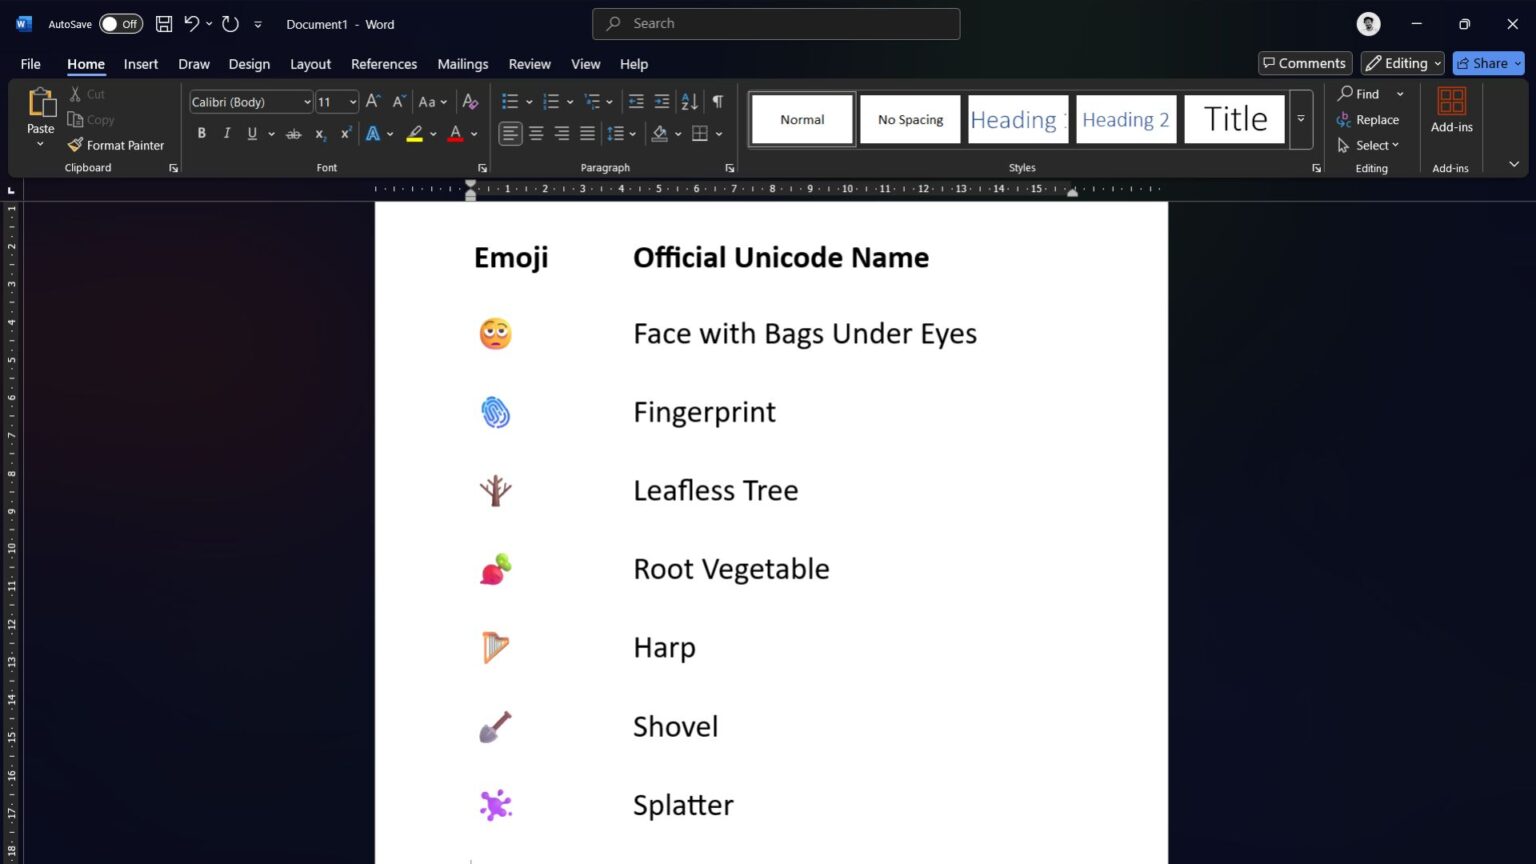The height and width of the screenshot is (864, 1536).
Task: Open the Add-ins panel
Action: [x=1451, y=110]
